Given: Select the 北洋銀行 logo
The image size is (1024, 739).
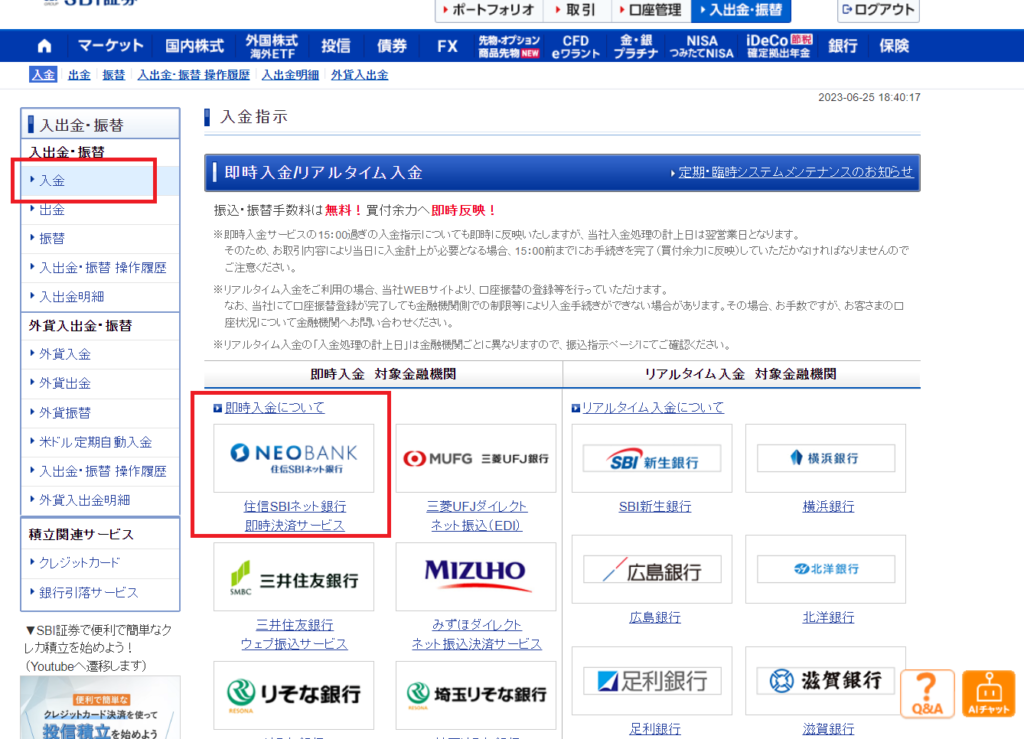Looking at the screenshot, I should (x=825, y=569).
